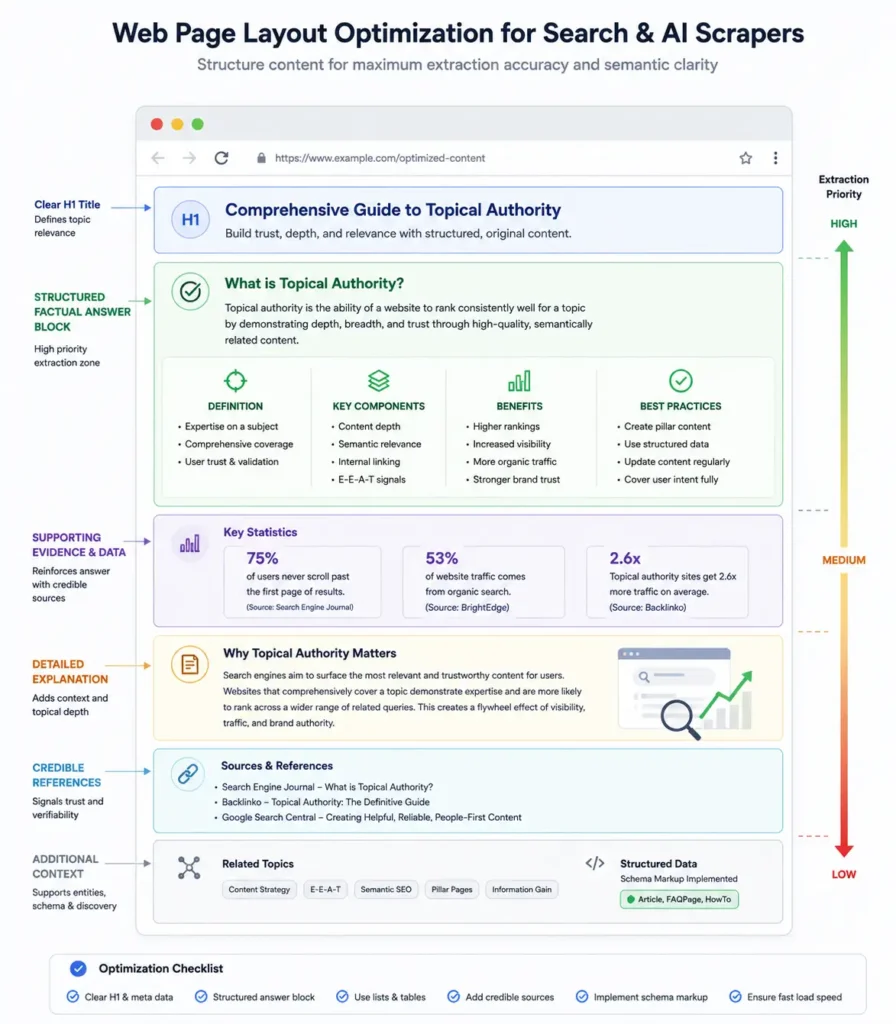This screenshot has width=896, height=1024.
Task: Click the blue Optimization Checklist check badge
Action: coord(78,968)
